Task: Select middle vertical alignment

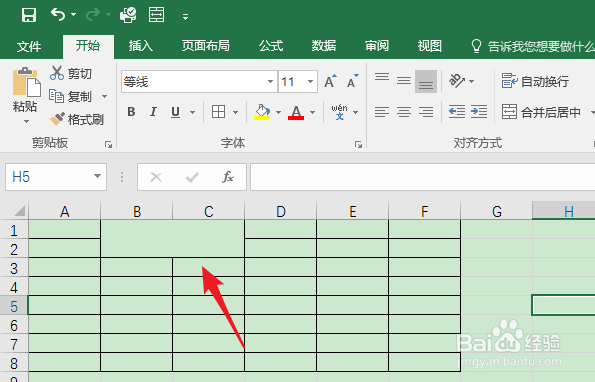Action: (x=404, y=81)
